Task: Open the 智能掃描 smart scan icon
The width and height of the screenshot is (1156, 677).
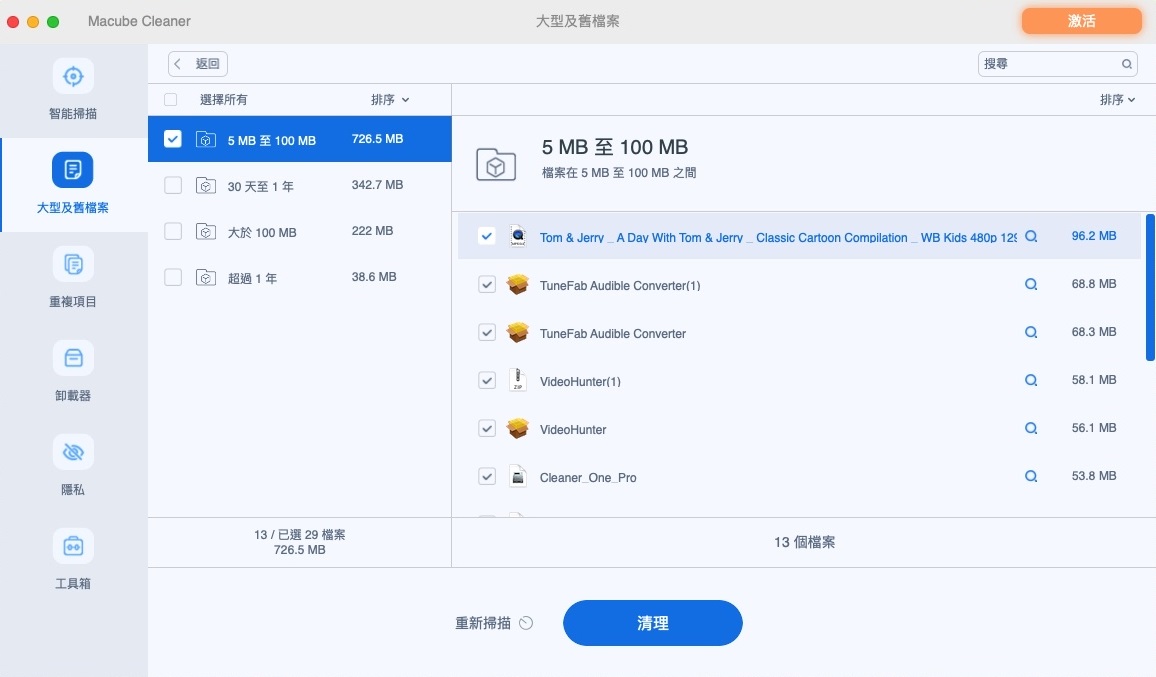Action: (73, 76)
